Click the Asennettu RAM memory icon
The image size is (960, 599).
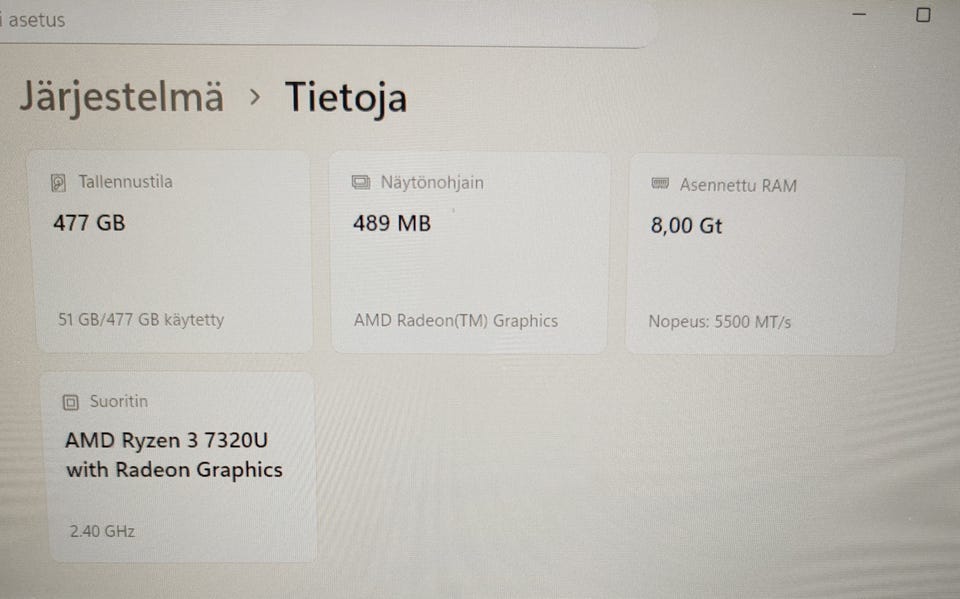[660, 185]
